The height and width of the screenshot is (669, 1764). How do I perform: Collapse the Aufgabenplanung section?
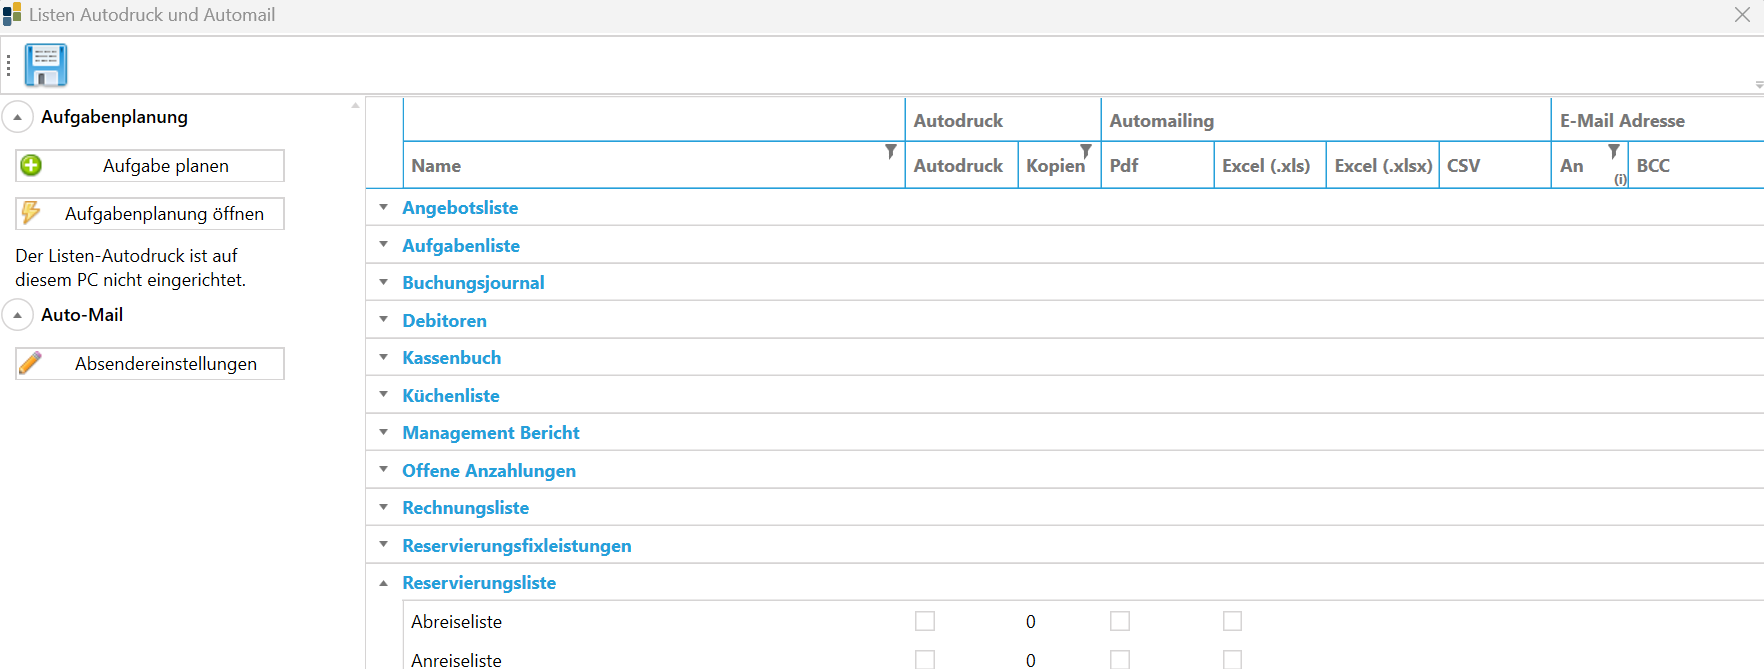point(18,117)
